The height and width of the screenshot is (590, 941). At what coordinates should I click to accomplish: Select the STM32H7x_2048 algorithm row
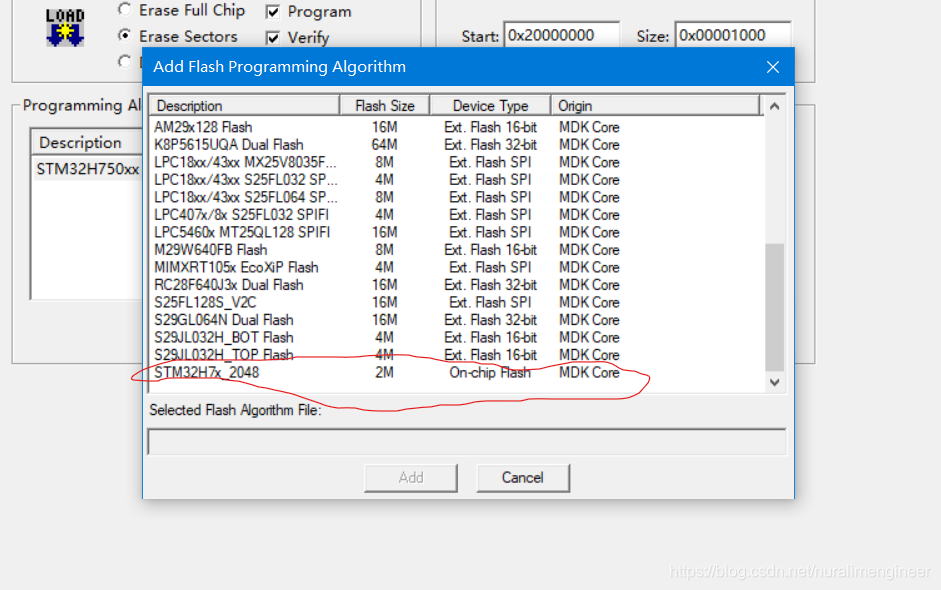(457, 372)
